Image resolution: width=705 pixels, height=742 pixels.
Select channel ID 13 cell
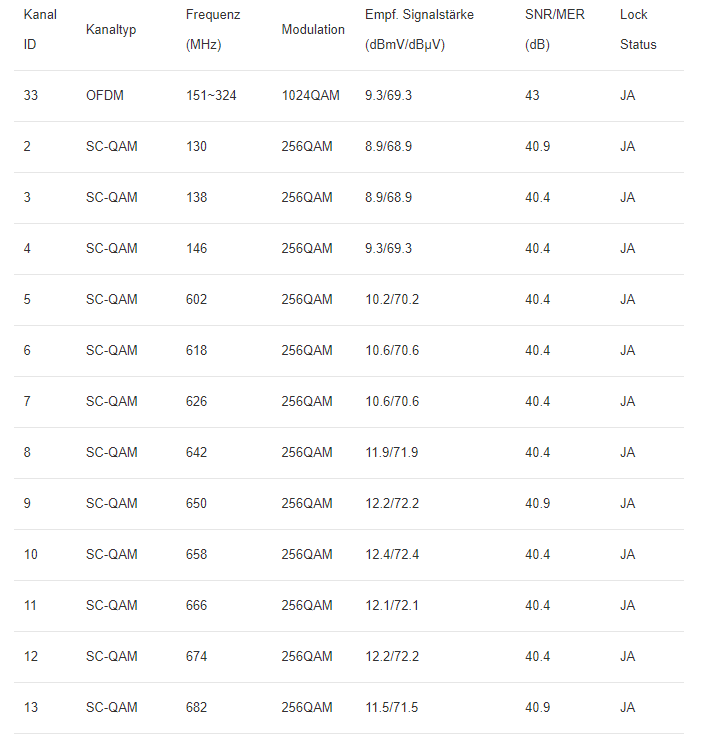tap(31, 707)
